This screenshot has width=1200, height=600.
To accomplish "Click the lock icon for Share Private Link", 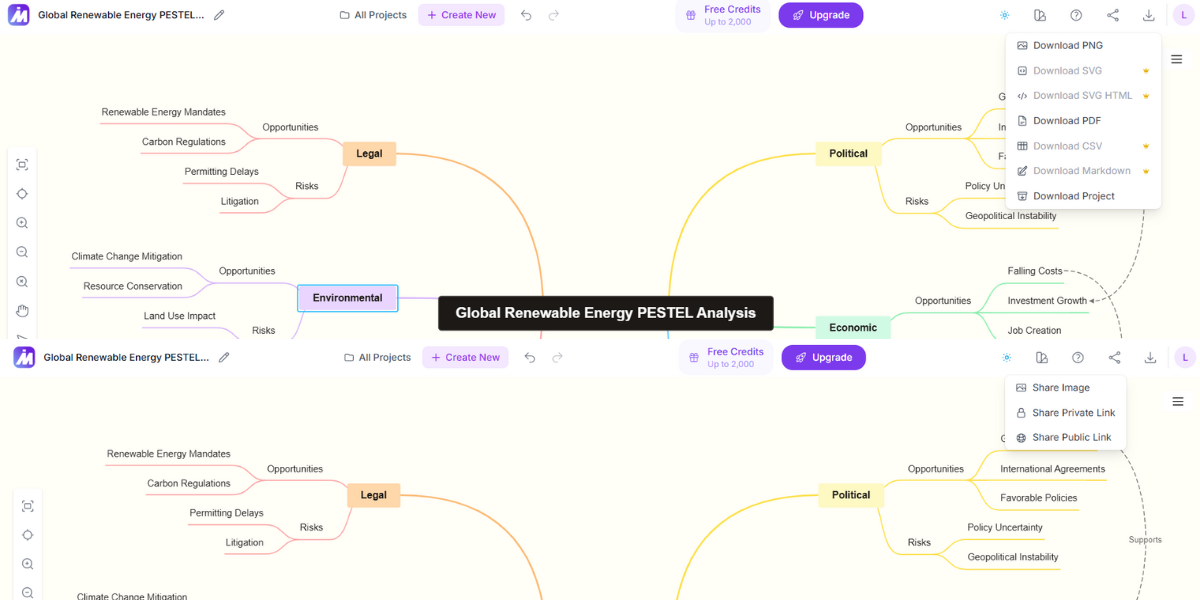I will pyautogui.click(x=1021, y=413).
